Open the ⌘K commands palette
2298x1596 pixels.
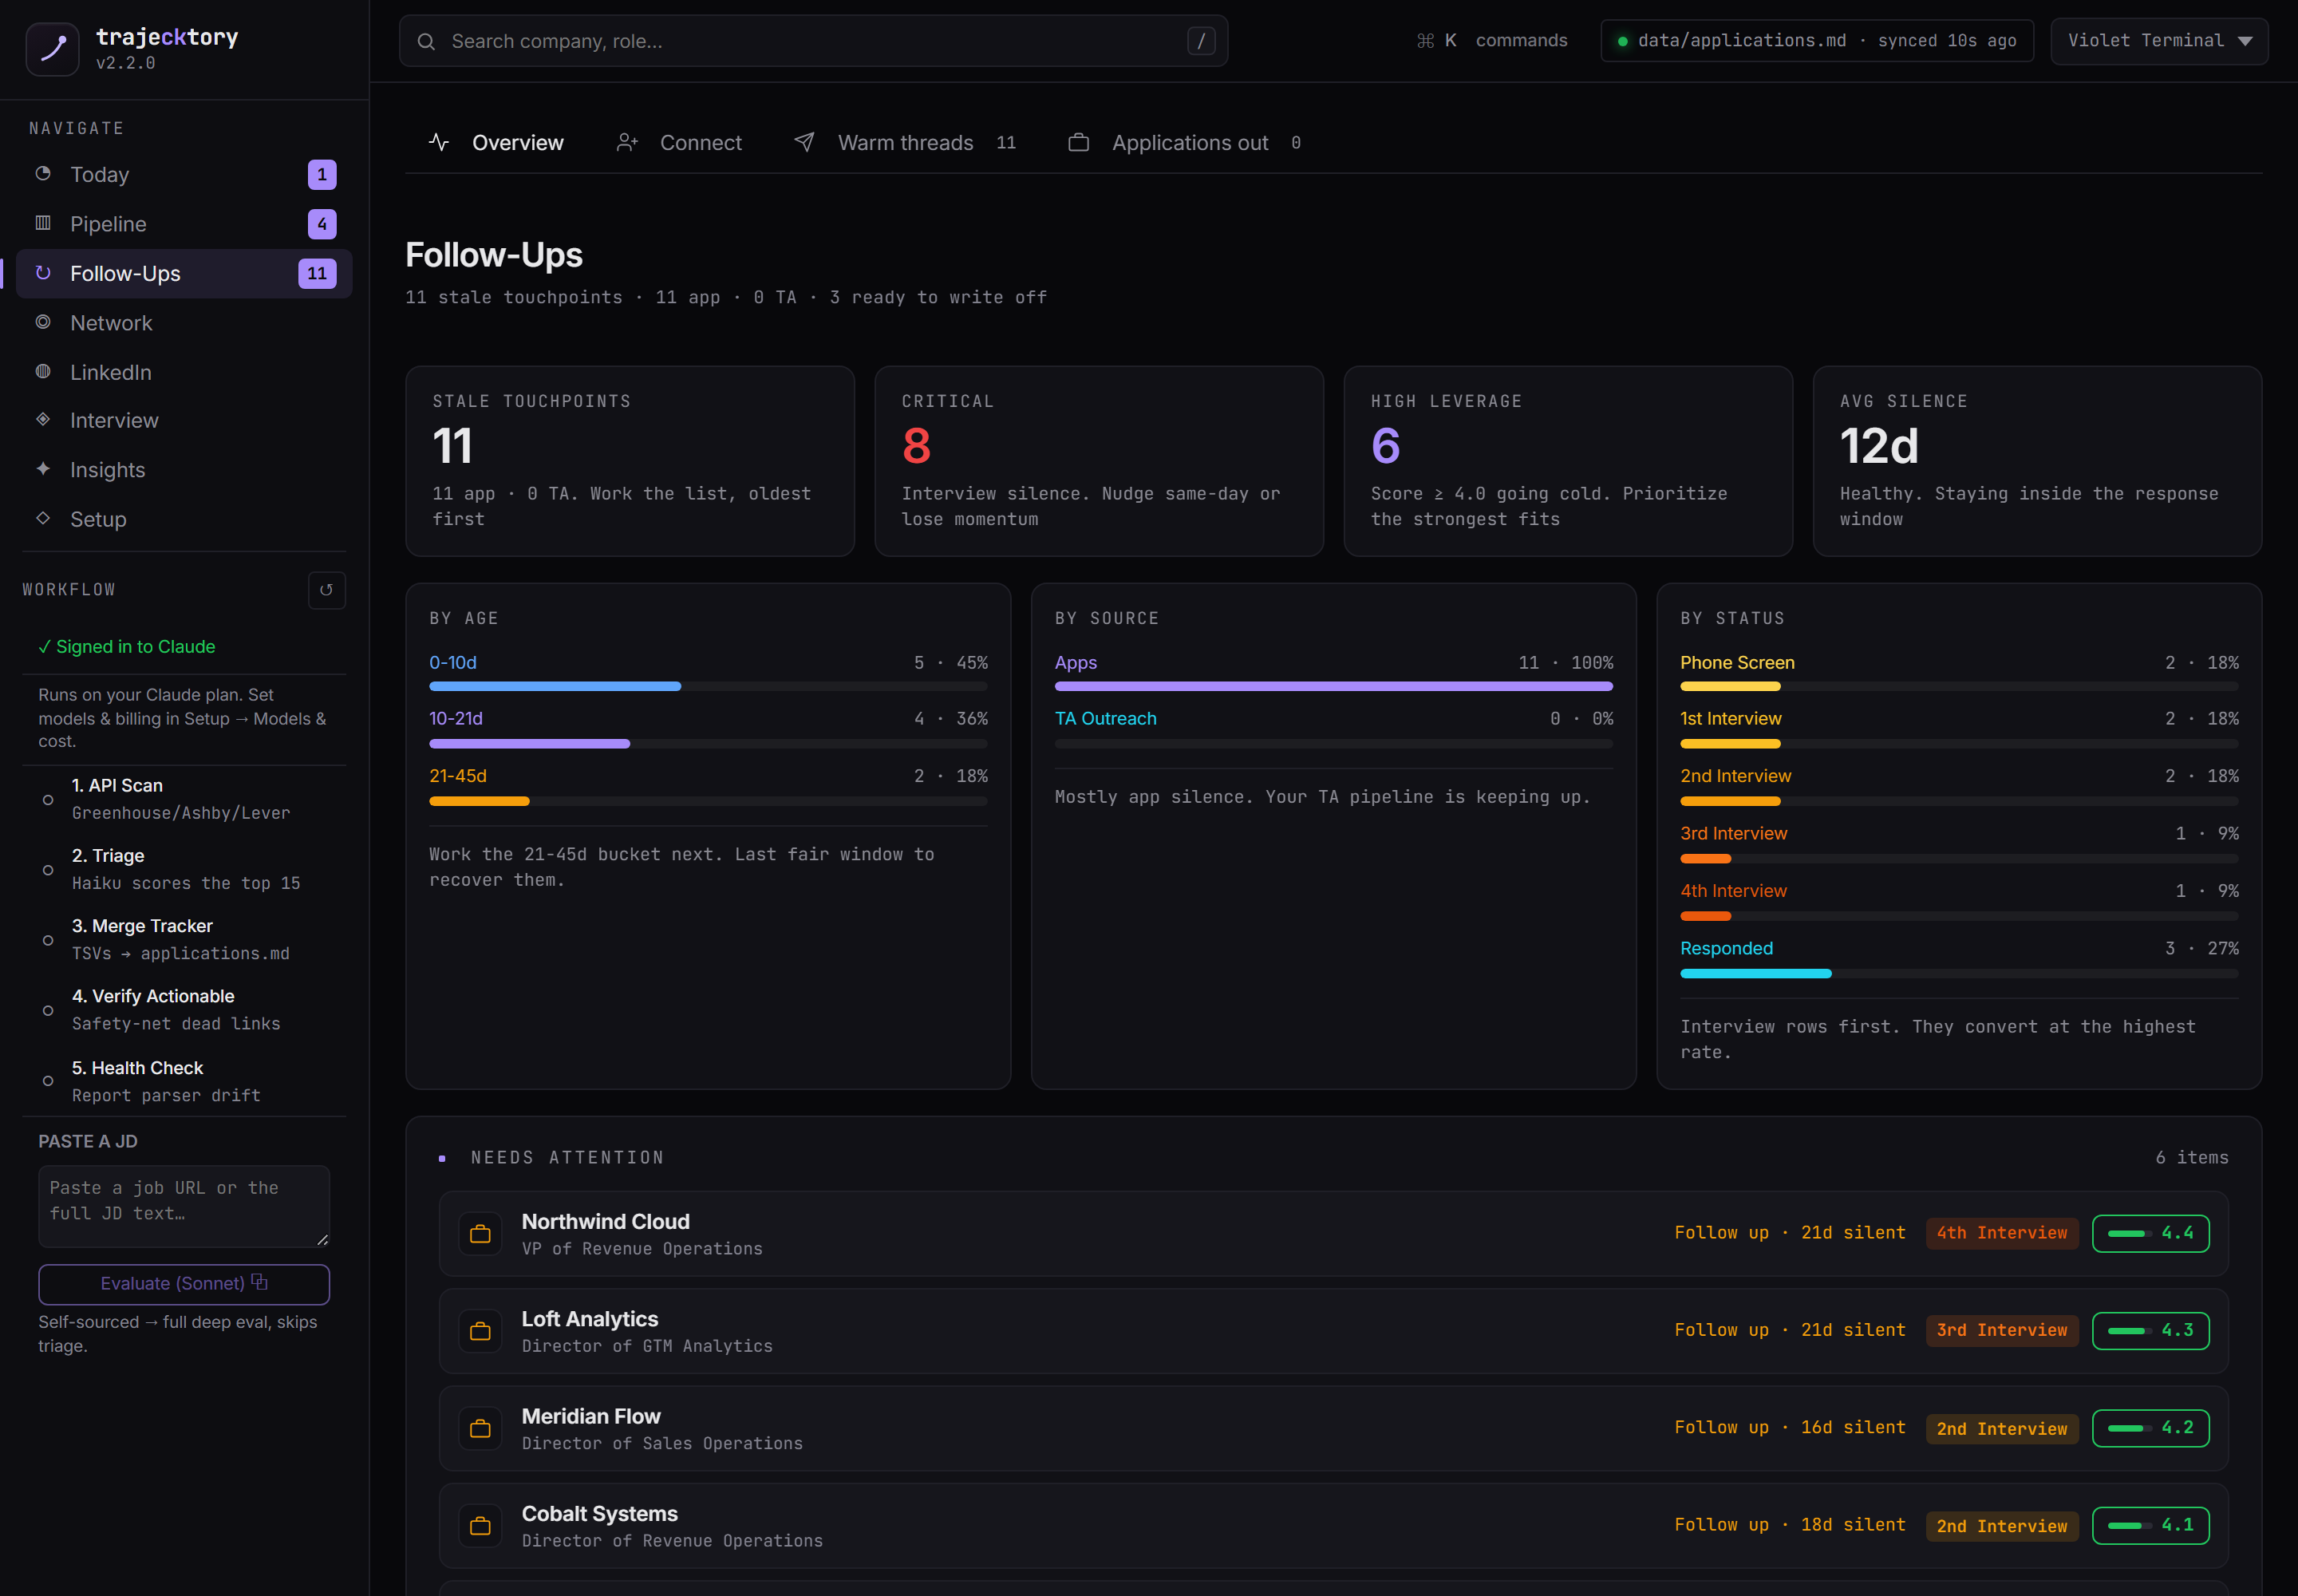point(1491,41)
